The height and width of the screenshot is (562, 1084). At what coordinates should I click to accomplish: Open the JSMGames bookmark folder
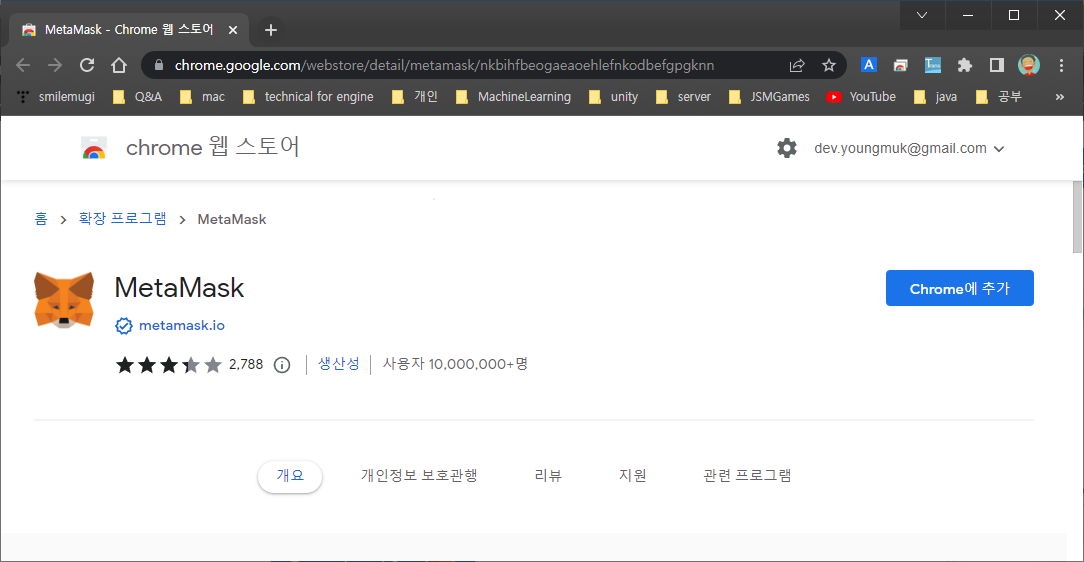(769, 97)
